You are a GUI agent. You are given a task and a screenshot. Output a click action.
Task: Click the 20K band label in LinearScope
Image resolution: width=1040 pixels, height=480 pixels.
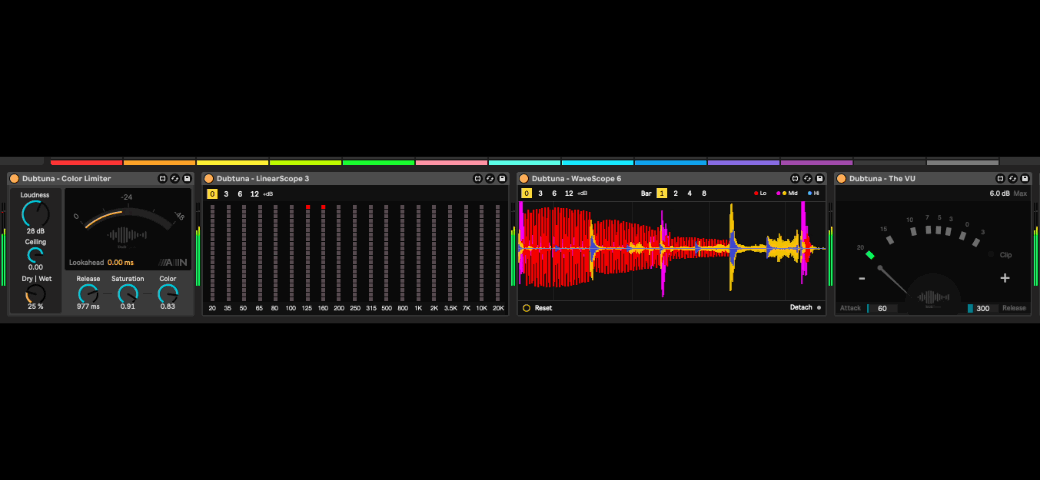click(498, 308)
